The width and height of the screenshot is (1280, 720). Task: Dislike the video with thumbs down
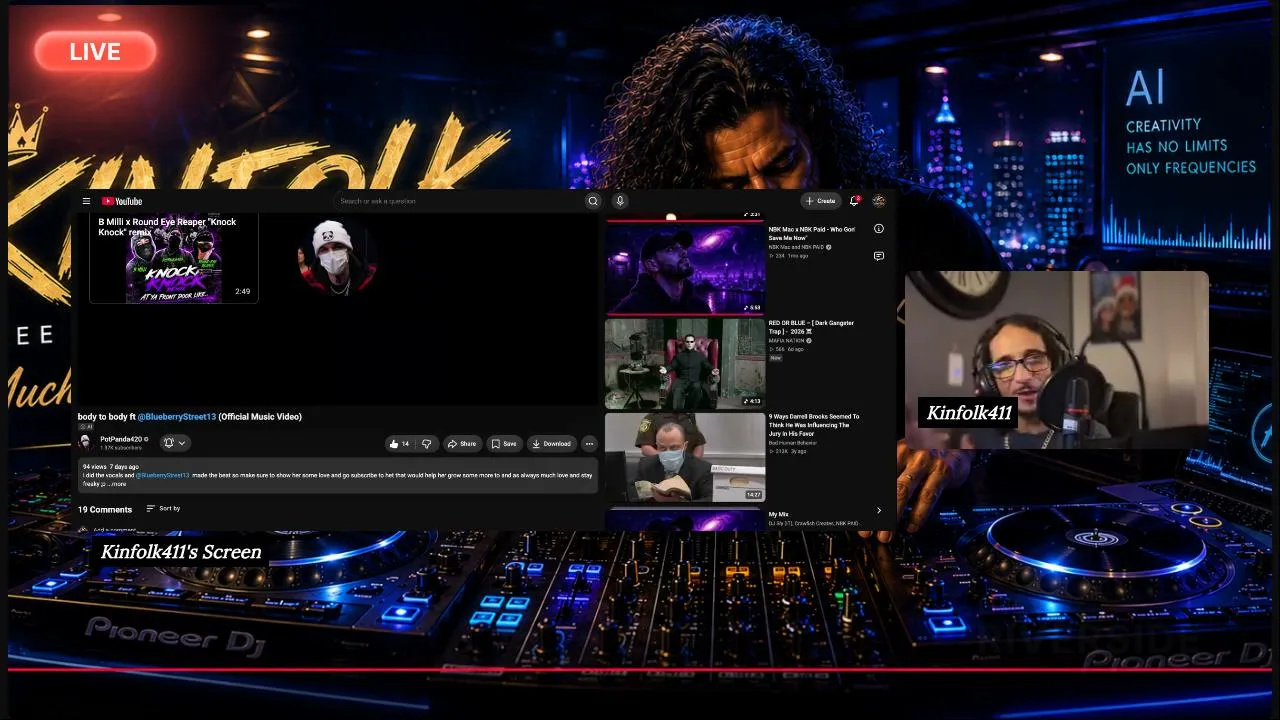pyautogui.click(x=427, y=443)
